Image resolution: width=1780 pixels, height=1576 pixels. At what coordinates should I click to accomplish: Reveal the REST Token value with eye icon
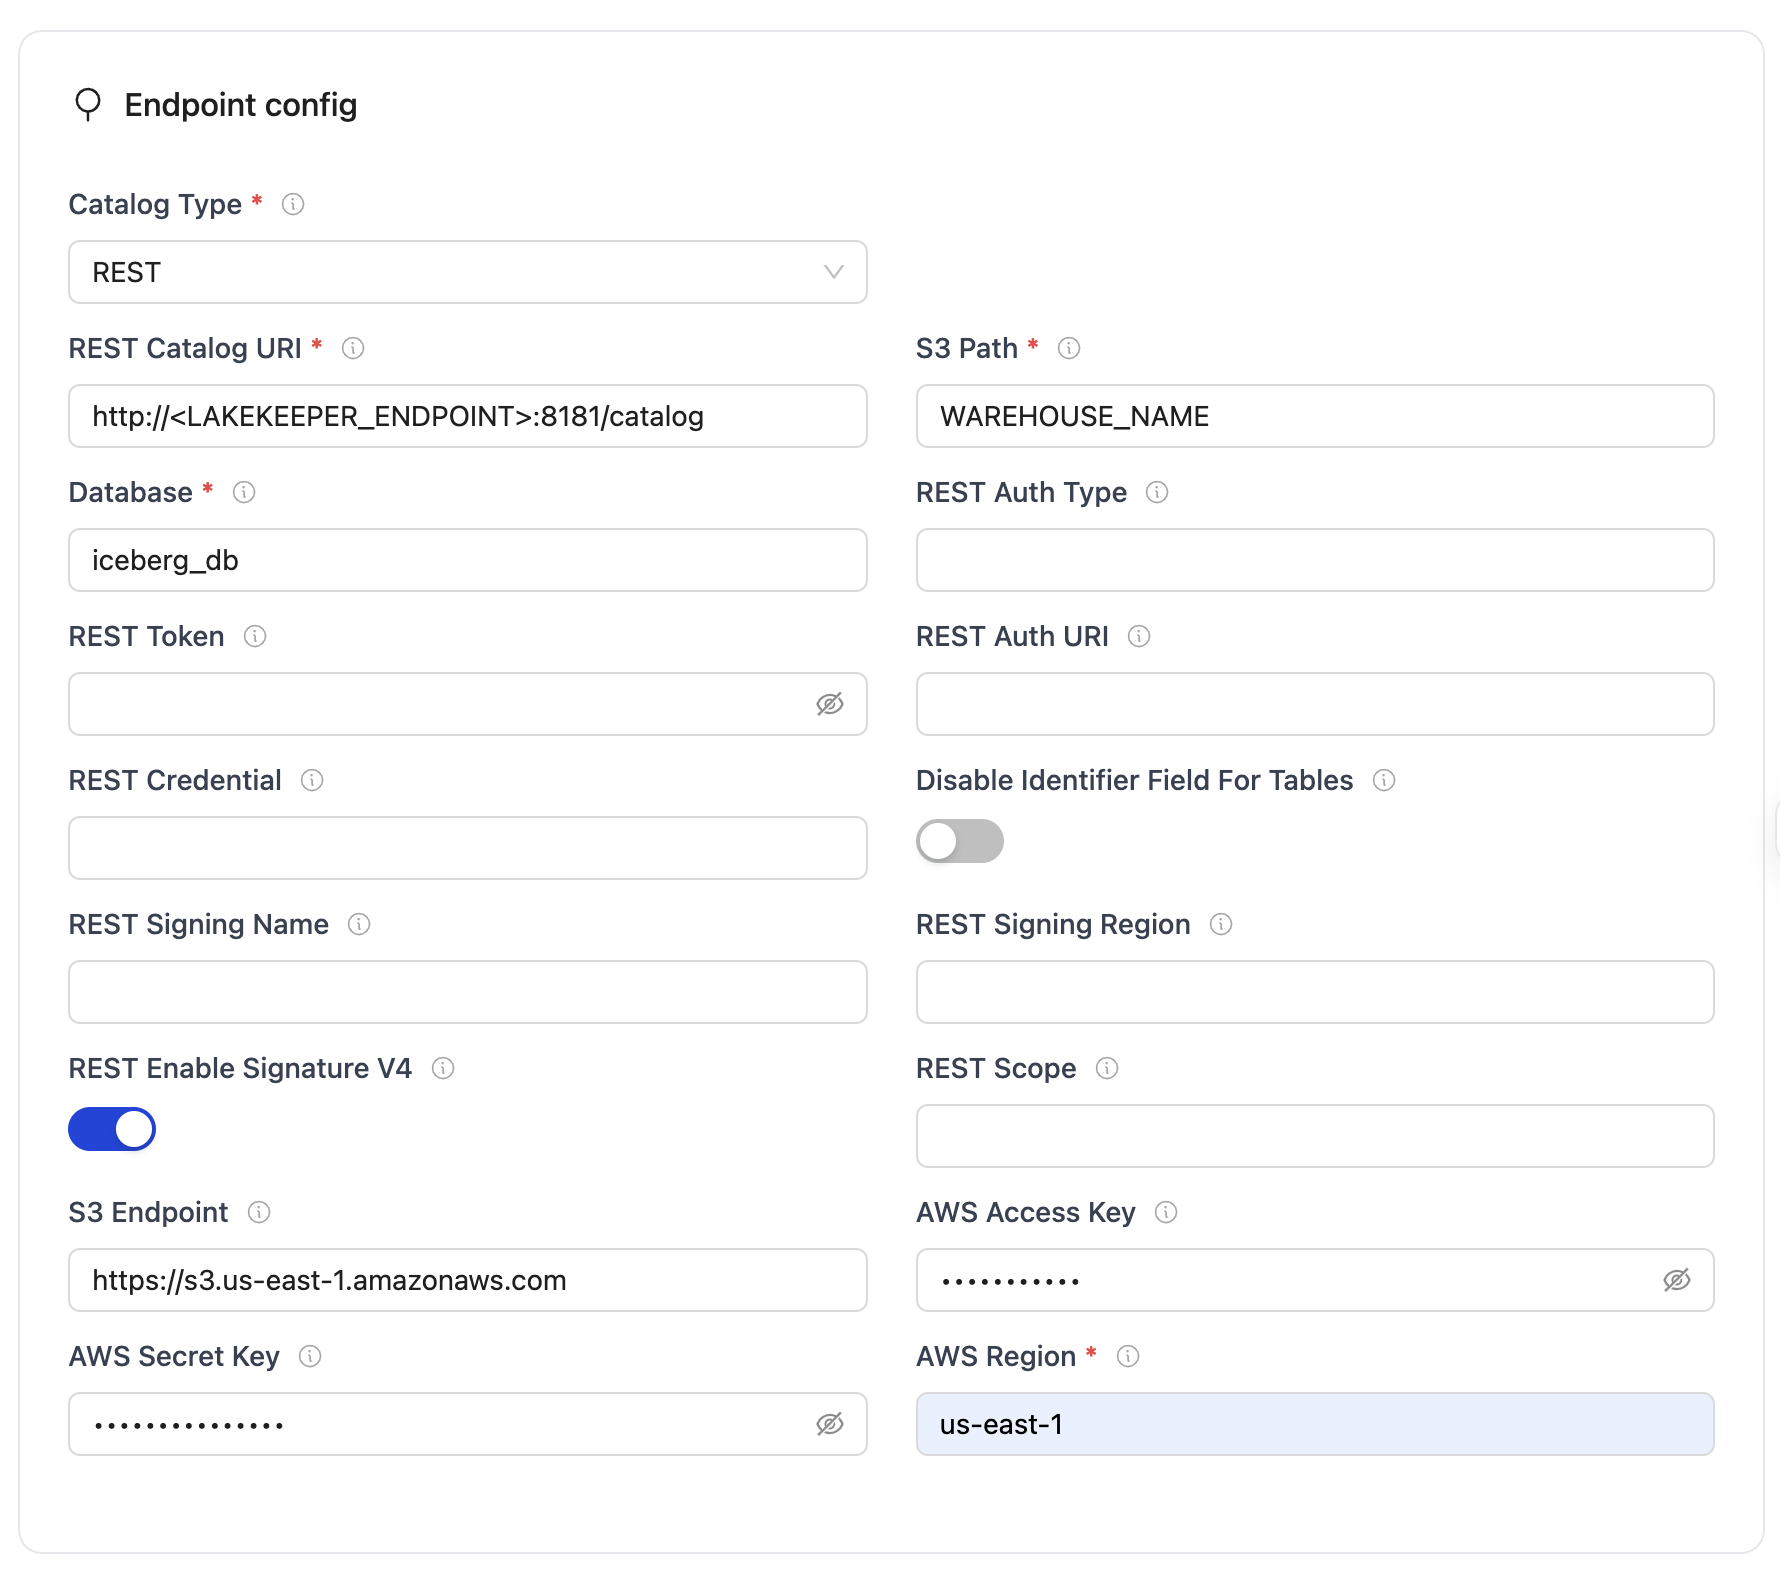(829, 704)
